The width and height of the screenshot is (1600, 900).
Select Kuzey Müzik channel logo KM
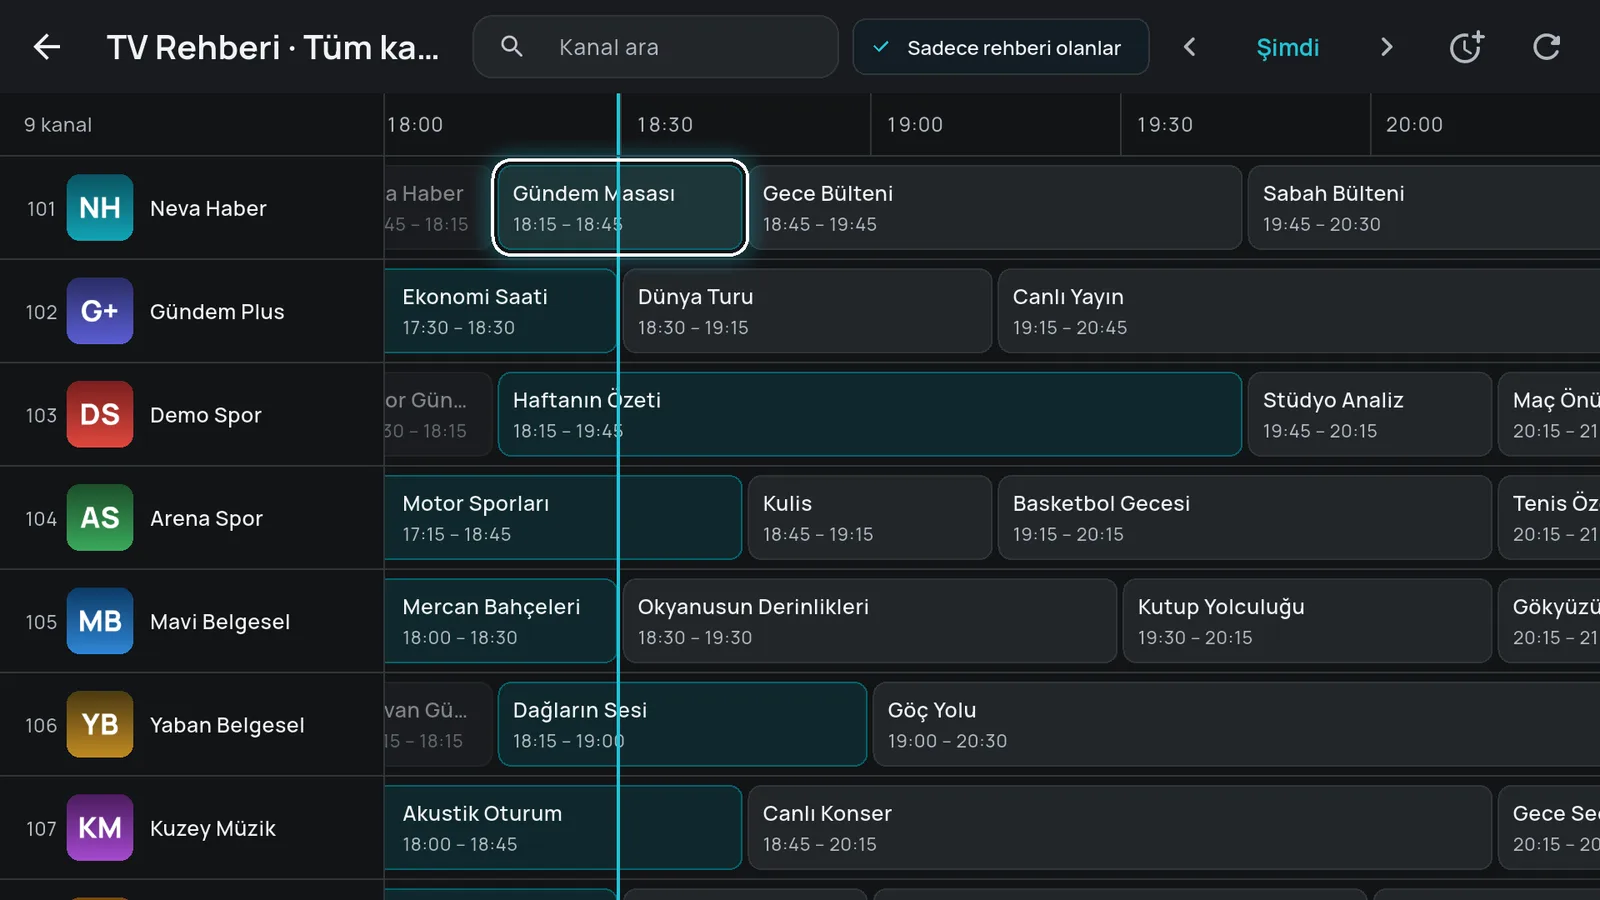(x=100, y=828)
